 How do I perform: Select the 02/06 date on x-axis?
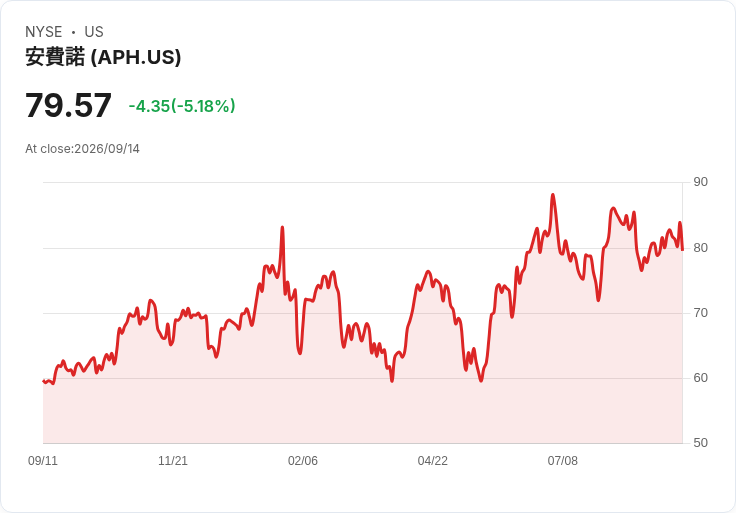coord(303,460)
